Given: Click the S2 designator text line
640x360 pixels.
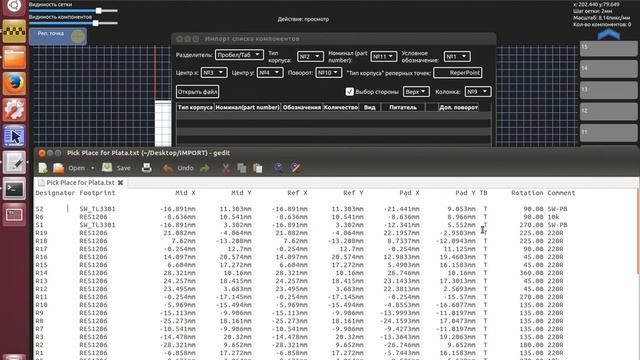Looking at the screenshot, I should point(39,209).
